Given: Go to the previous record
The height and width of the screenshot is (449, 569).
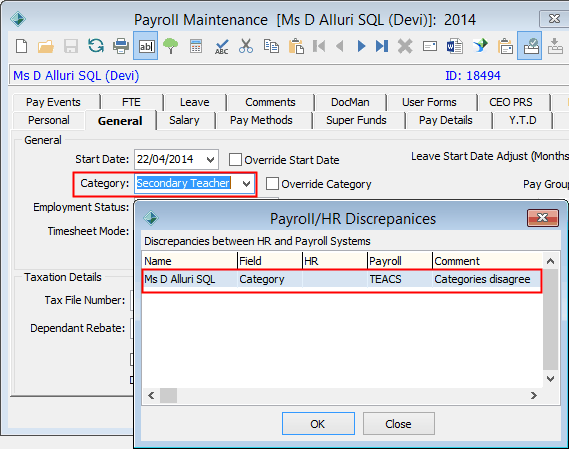Looking at the screenshot, I should tap(340, 46).
